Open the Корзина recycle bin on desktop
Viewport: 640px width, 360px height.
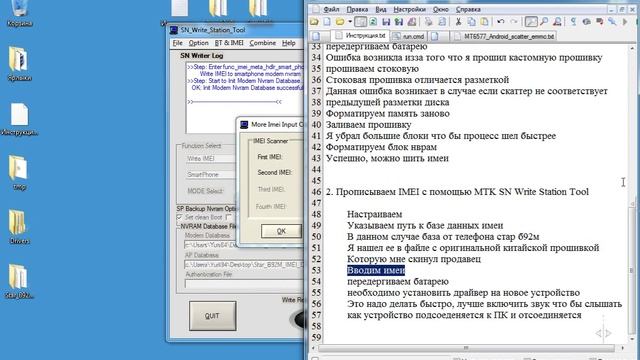click(19, 14)
